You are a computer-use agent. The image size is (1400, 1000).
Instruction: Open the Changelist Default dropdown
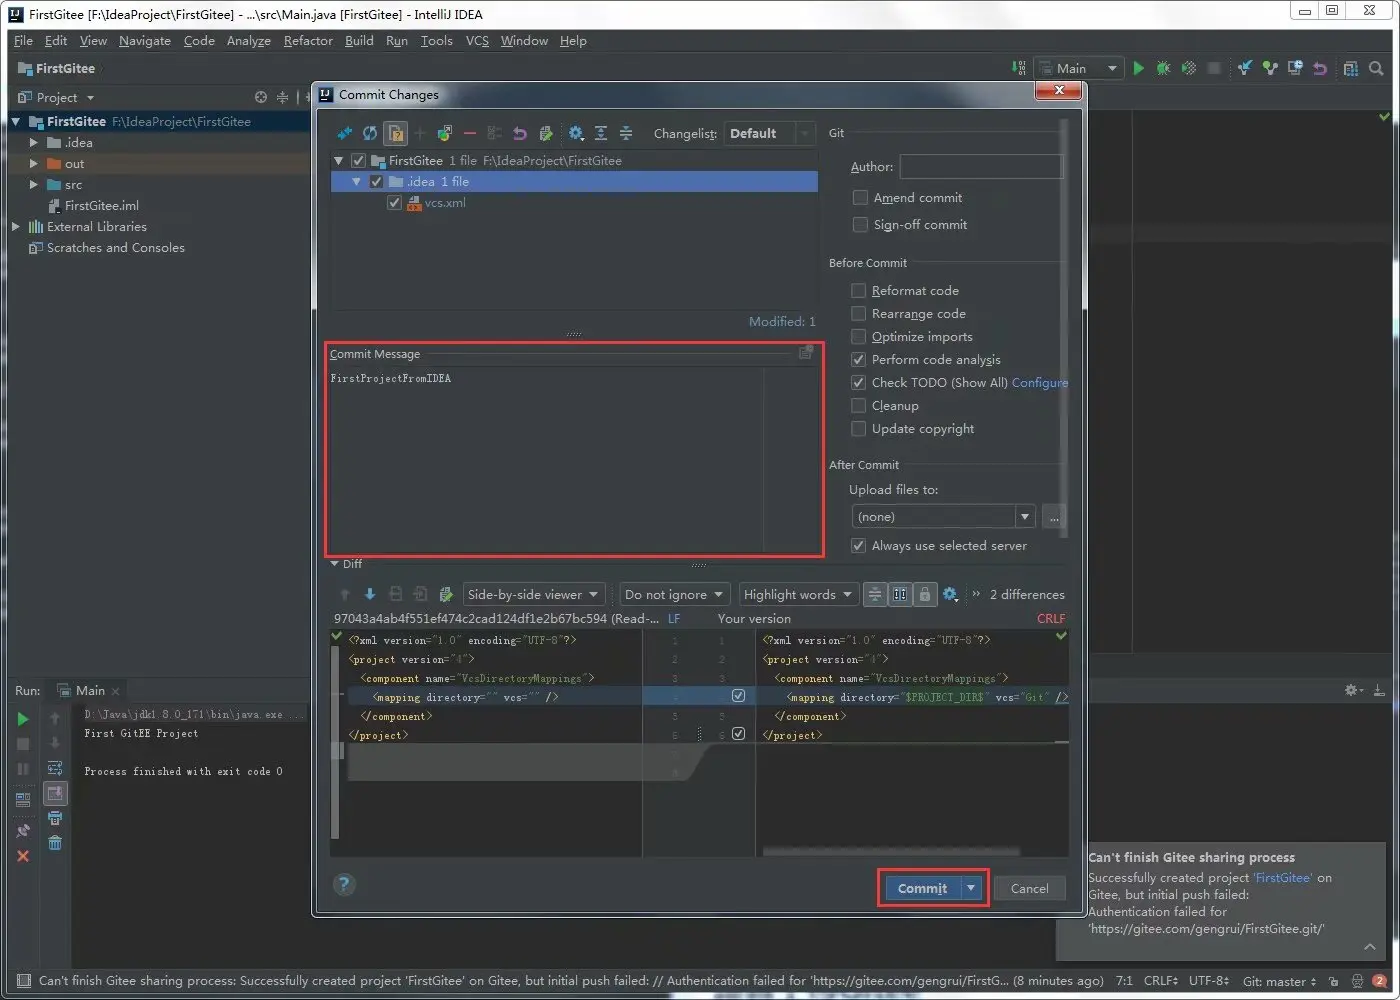point(769,133)
